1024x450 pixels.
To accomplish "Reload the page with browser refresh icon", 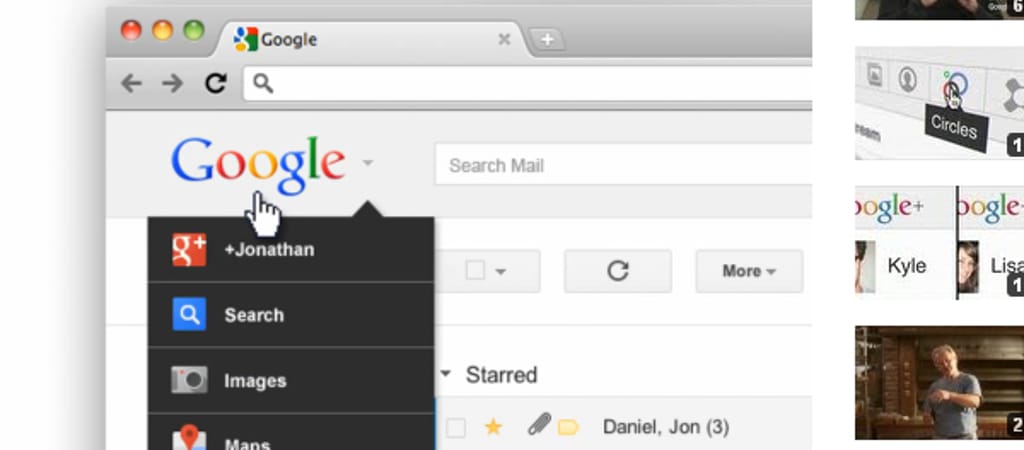I will point(216,83).
